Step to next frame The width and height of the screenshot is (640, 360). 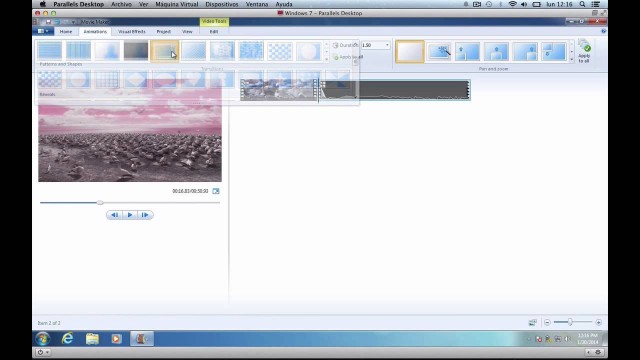pyautogui.click(x=145, y=215)
